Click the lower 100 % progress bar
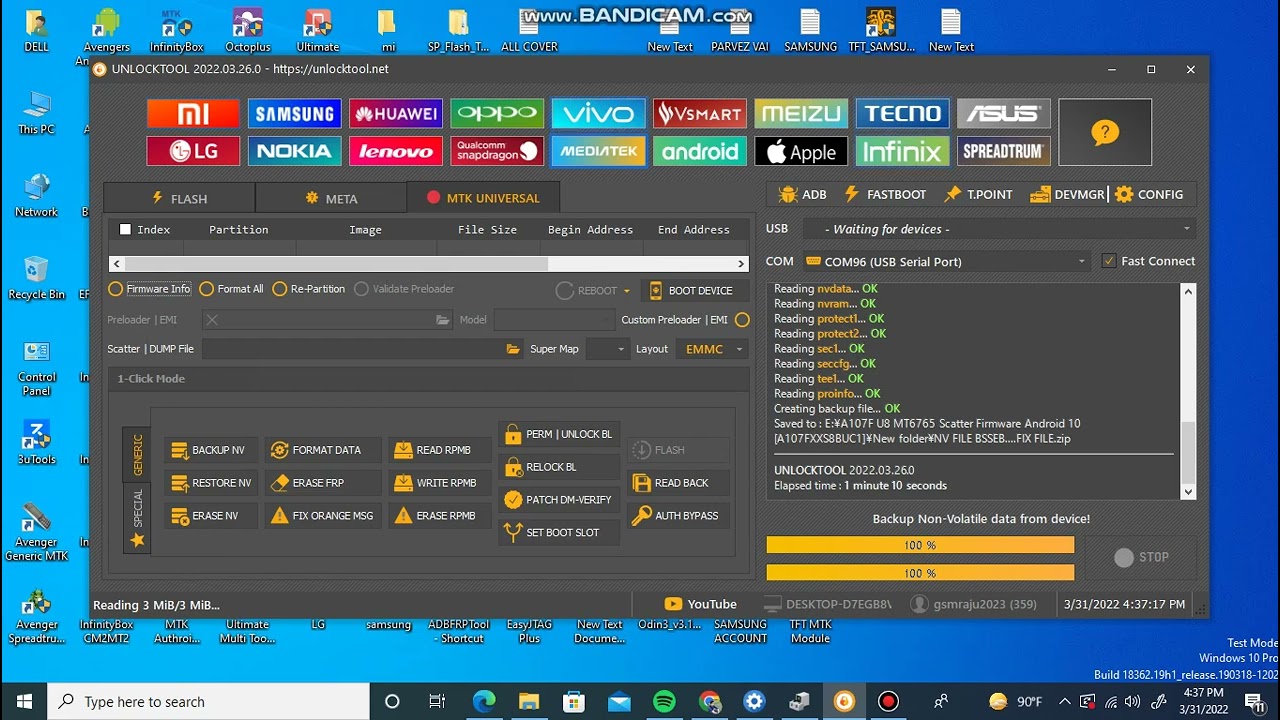 (x=920, y=573)
